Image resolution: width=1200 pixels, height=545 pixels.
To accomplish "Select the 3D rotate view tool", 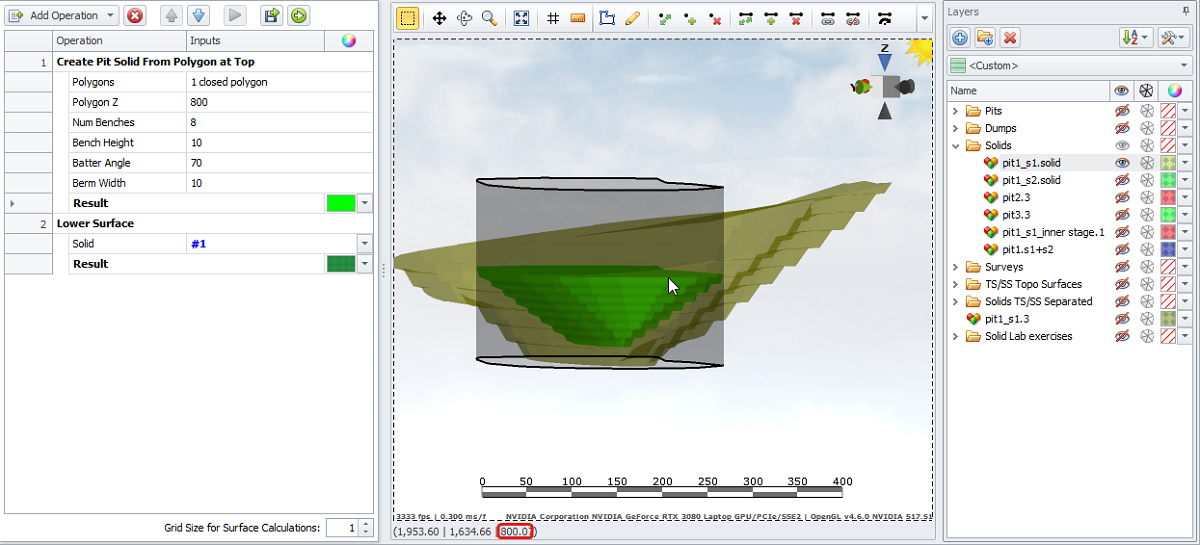I will pos(464,18).
